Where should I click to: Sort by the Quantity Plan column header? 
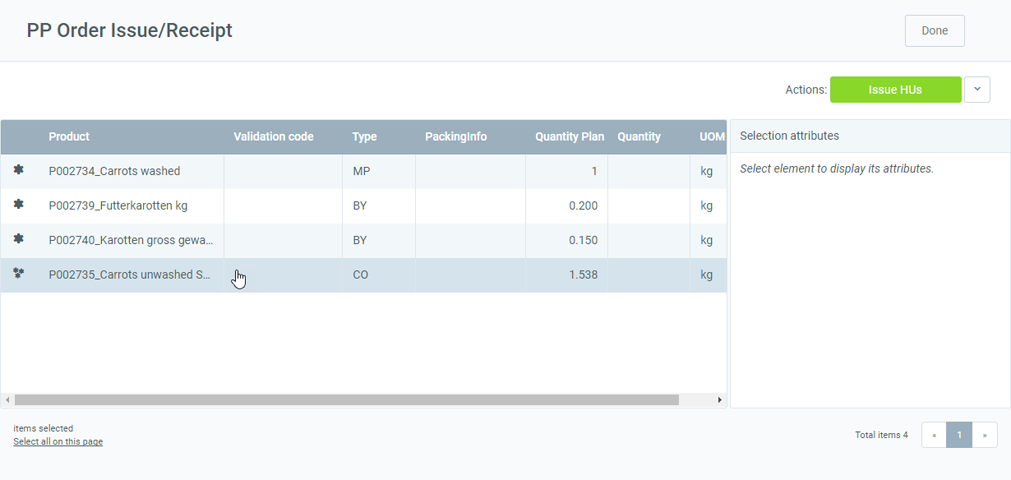pyautogui.click(x=569, y=137)
